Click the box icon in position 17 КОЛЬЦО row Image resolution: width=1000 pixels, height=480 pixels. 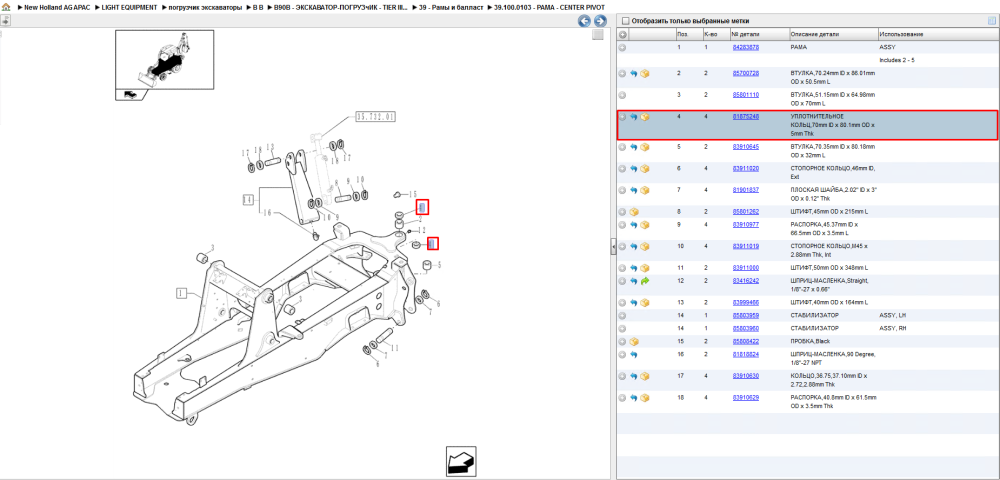[645, 376]
